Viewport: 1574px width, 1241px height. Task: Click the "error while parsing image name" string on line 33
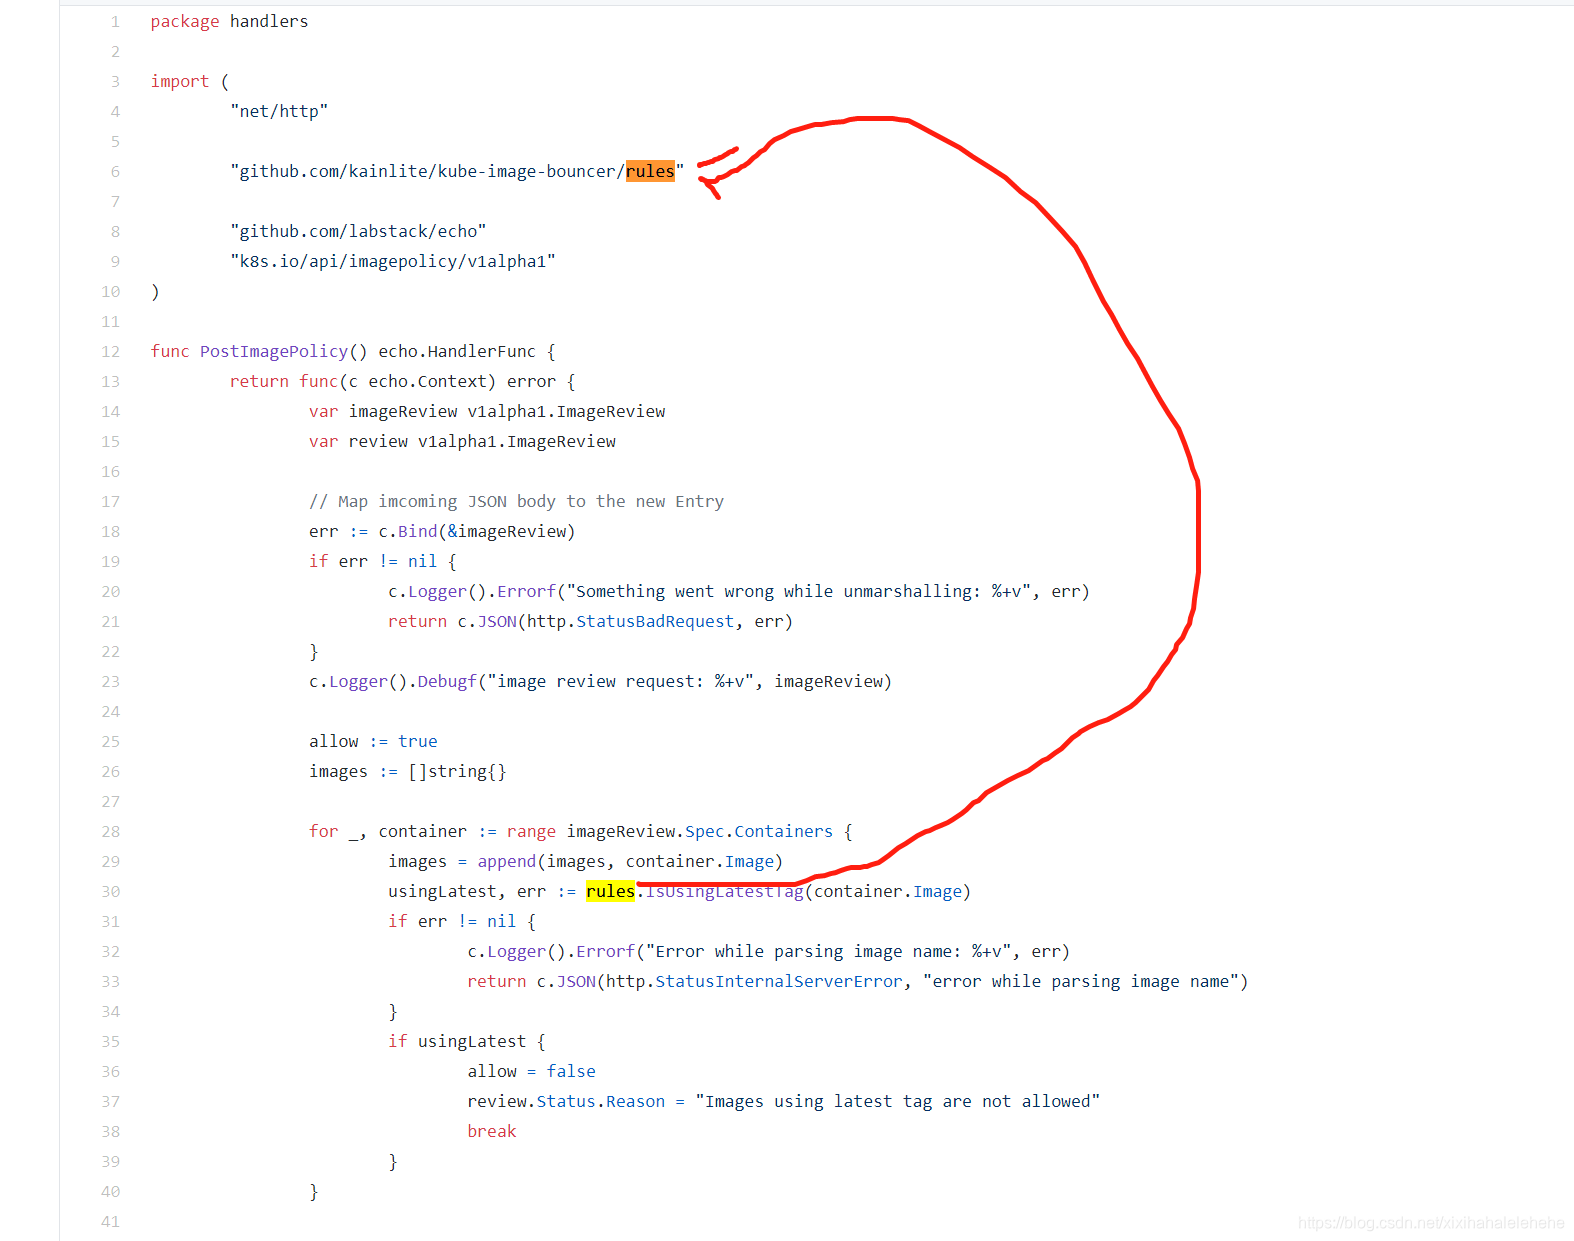point(1081,981)
